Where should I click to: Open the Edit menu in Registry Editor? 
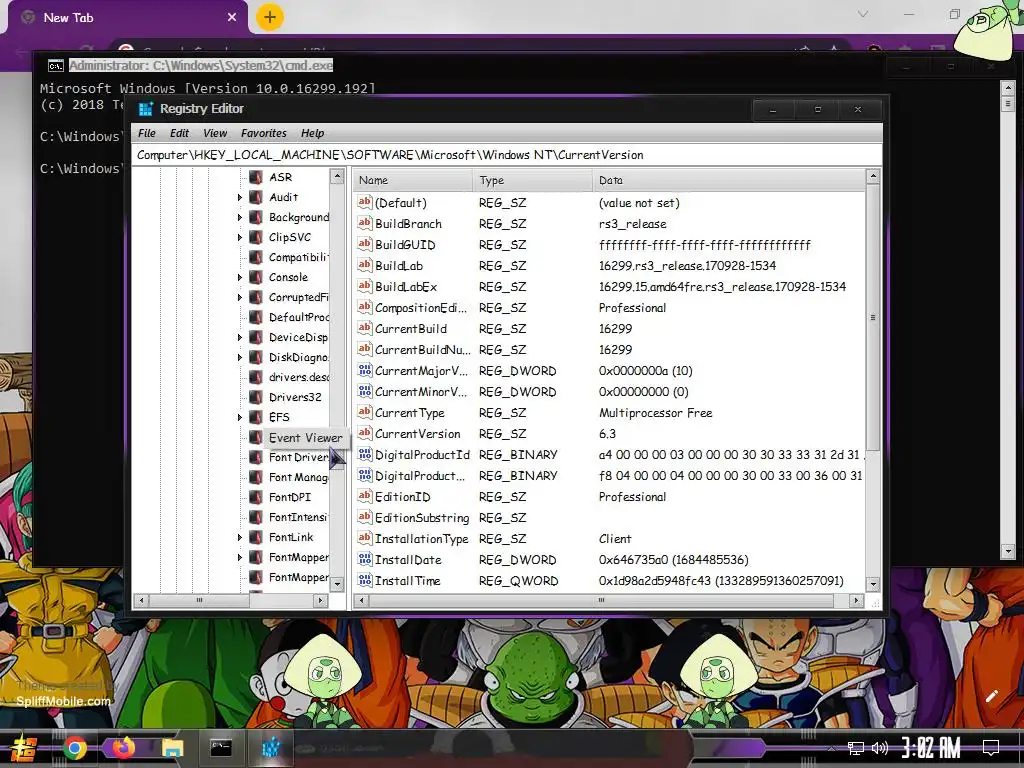(x=179, y=133)
